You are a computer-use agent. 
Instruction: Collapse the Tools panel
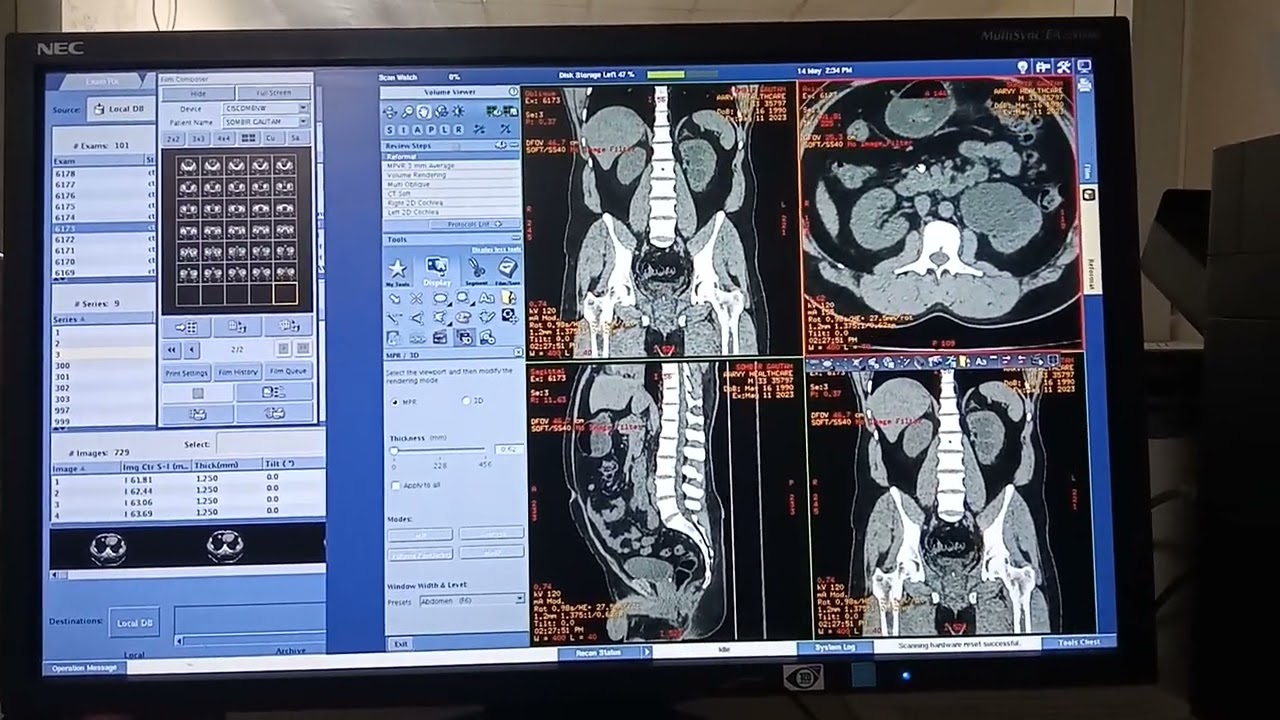(x=516, y=238)
